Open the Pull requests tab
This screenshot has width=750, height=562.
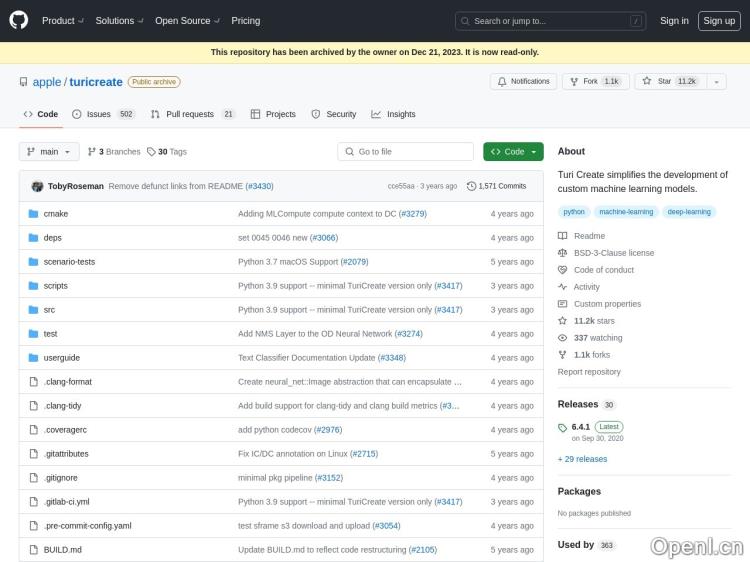click(192, 114)
